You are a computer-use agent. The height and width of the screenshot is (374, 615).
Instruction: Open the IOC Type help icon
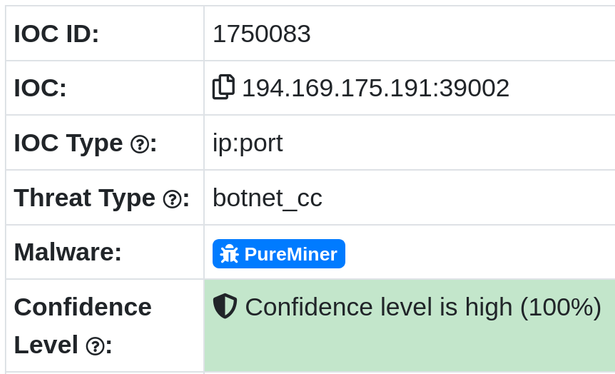click(x=140, y=144)
